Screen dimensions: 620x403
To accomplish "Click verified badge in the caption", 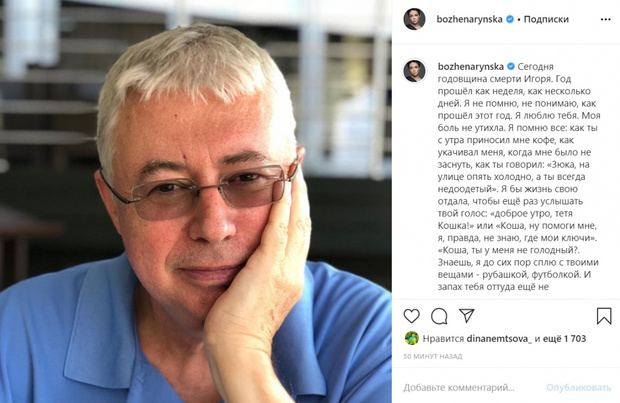I will tap(511, 66).
